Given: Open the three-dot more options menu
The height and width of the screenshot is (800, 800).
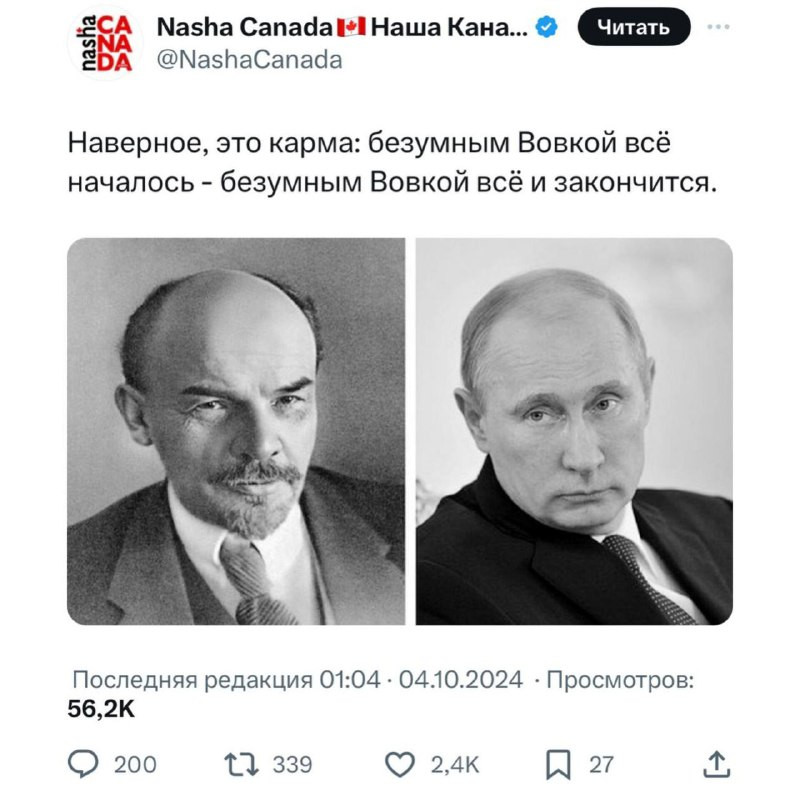Looking at the screenshot, I should pos(718,27).
